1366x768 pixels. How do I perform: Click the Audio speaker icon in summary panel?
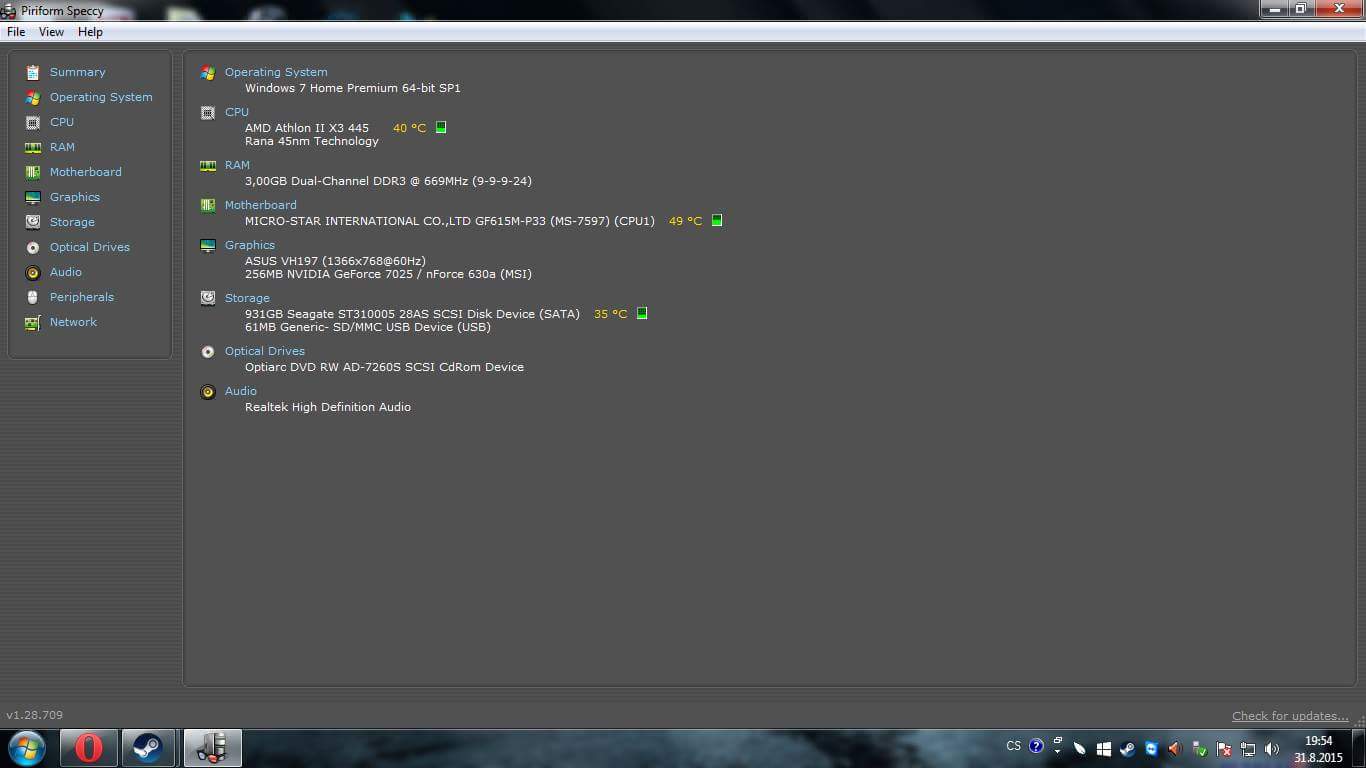click(x=208, y=392)
